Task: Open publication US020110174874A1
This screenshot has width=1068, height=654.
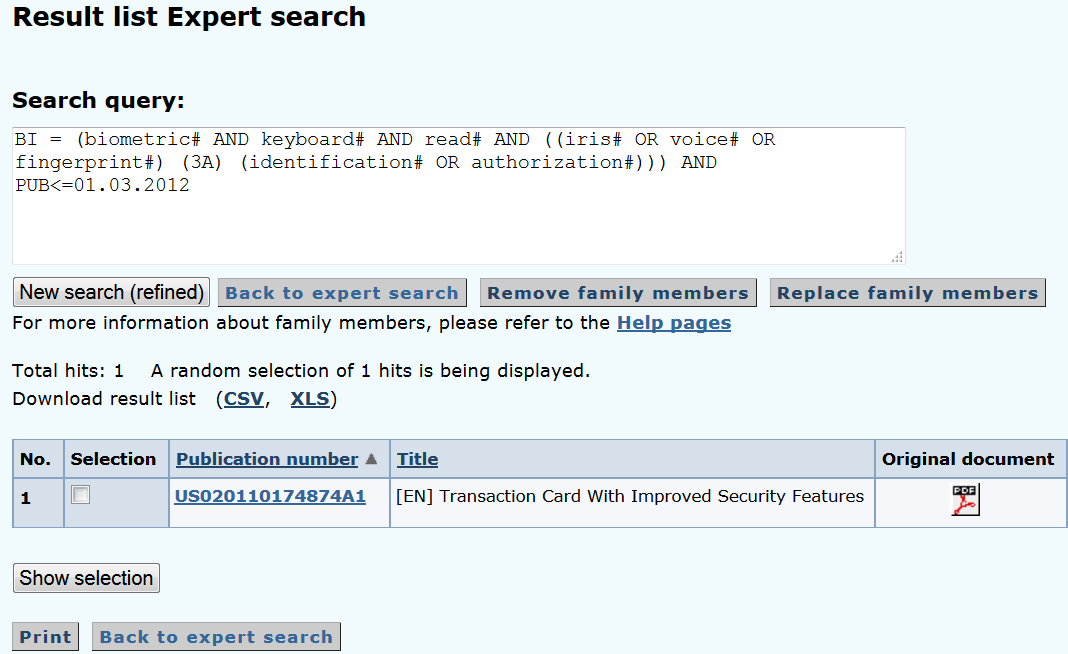Action: [270, 496]
